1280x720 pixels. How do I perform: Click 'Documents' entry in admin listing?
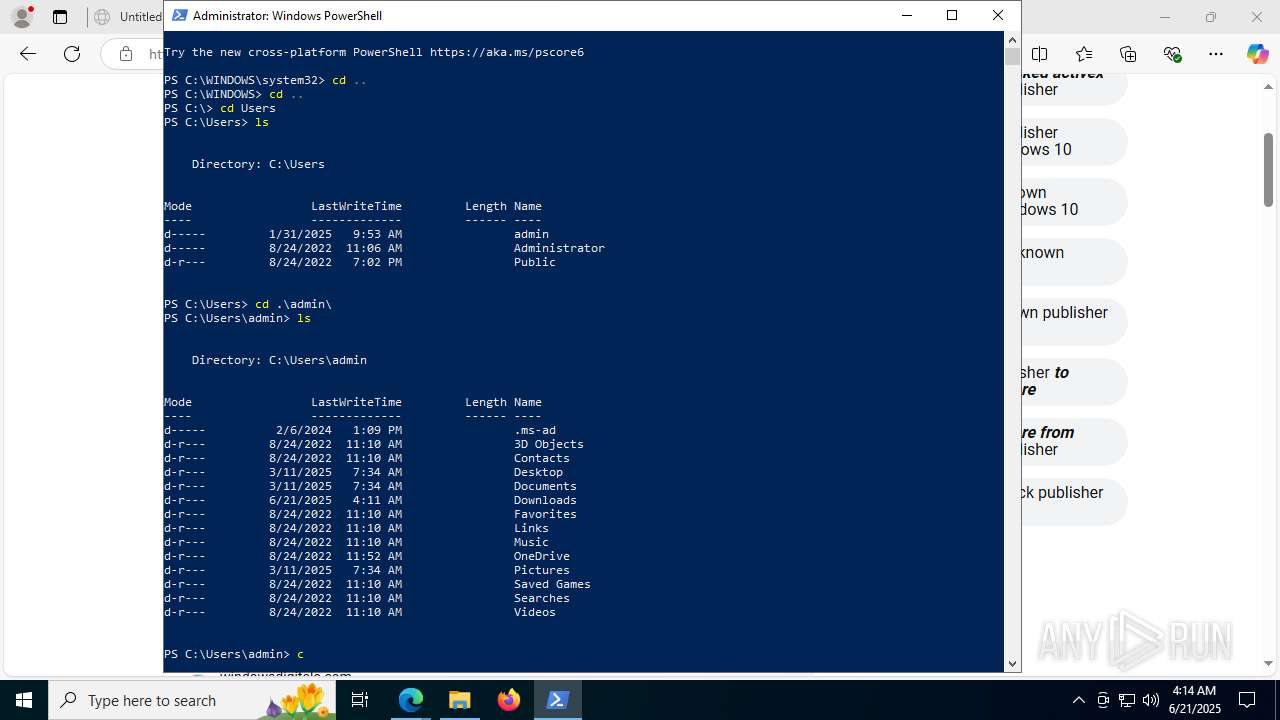click(x=545, y=486)
